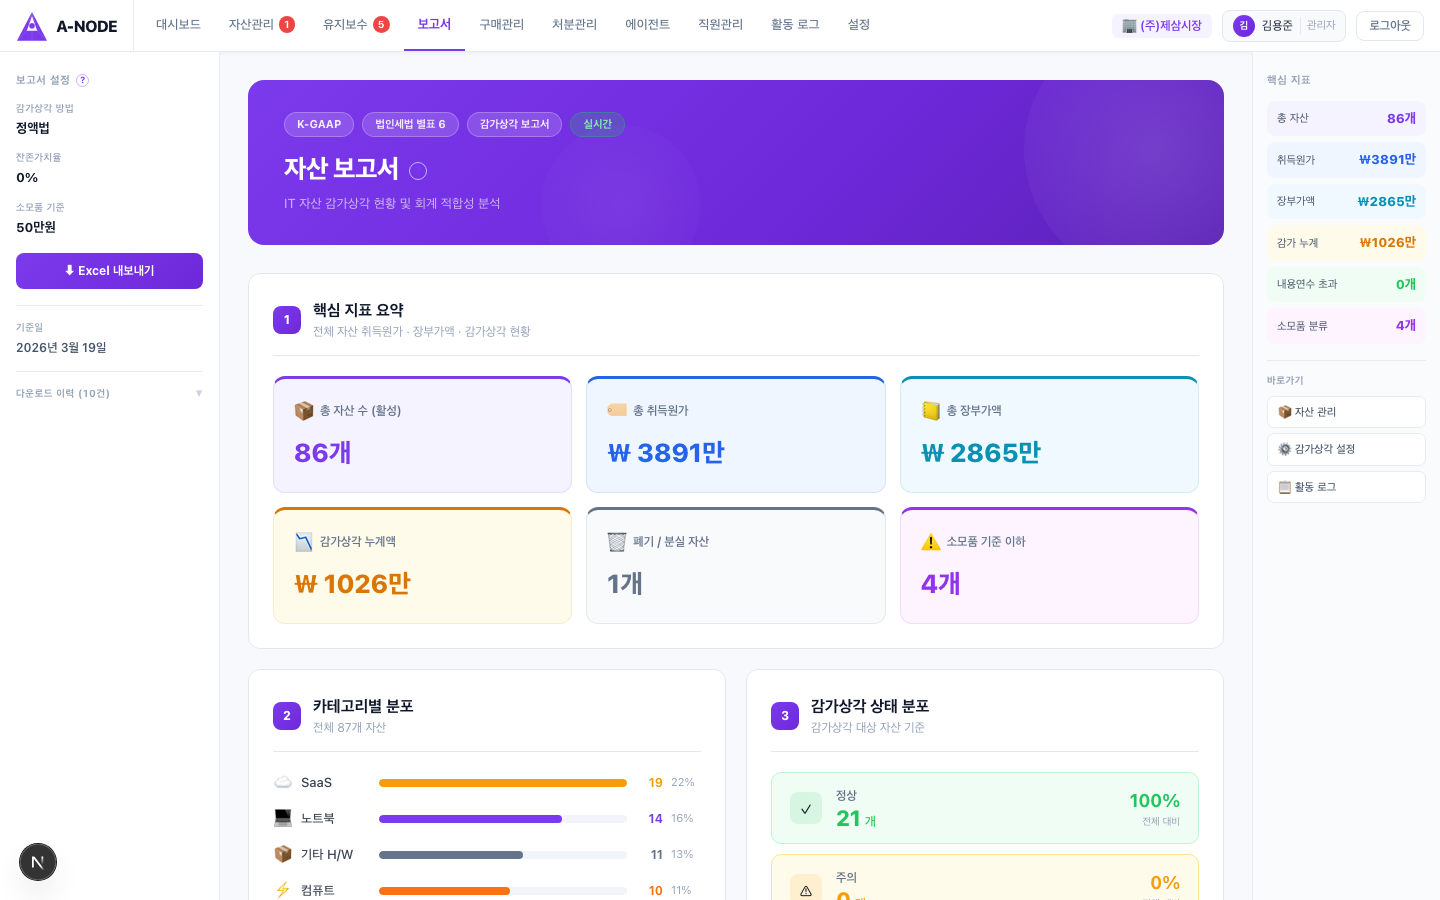Click the 김 user avatar circle
1440x900 pixels.
pos(1243,25)
